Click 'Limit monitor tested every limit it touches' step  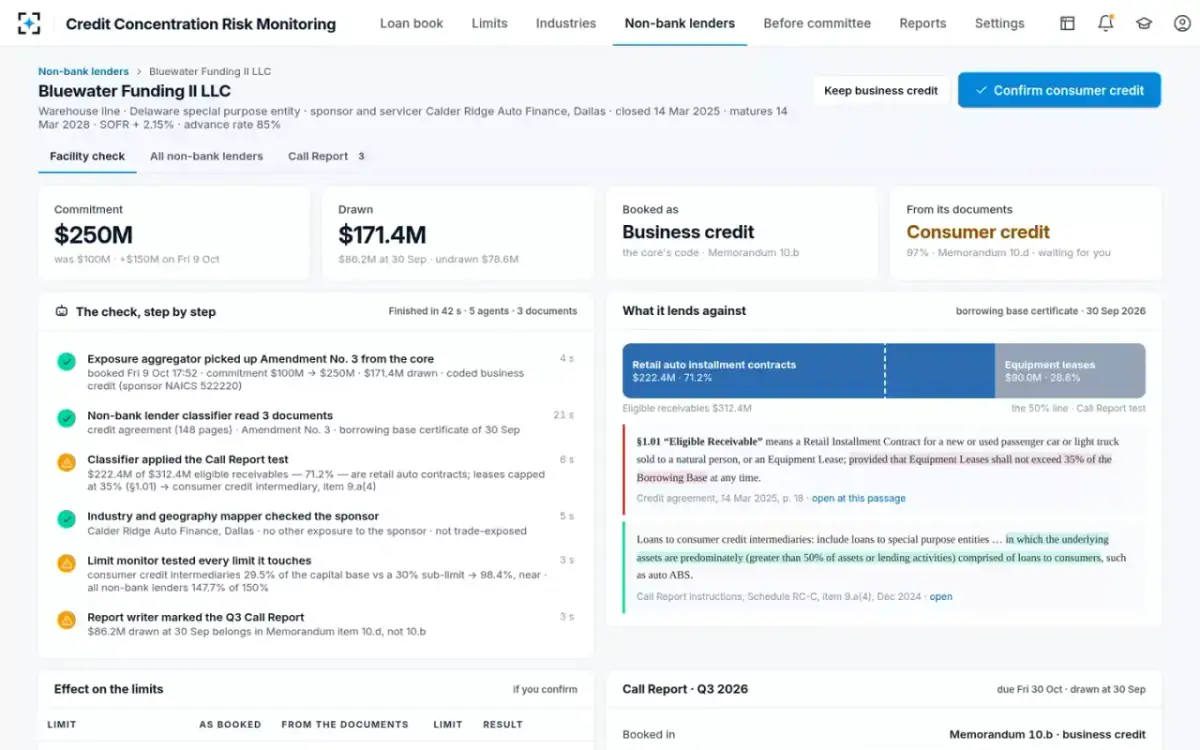point(316,574)
